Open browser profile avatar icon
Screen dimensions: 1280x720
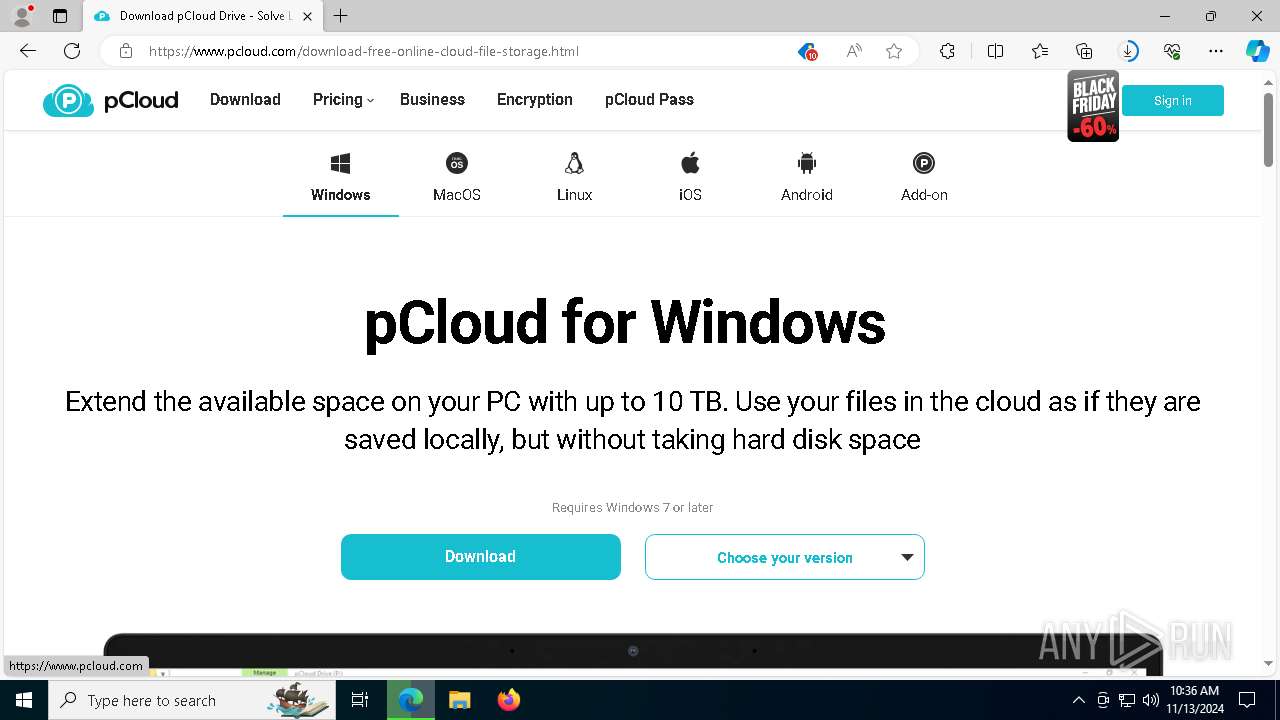(22, 16)
